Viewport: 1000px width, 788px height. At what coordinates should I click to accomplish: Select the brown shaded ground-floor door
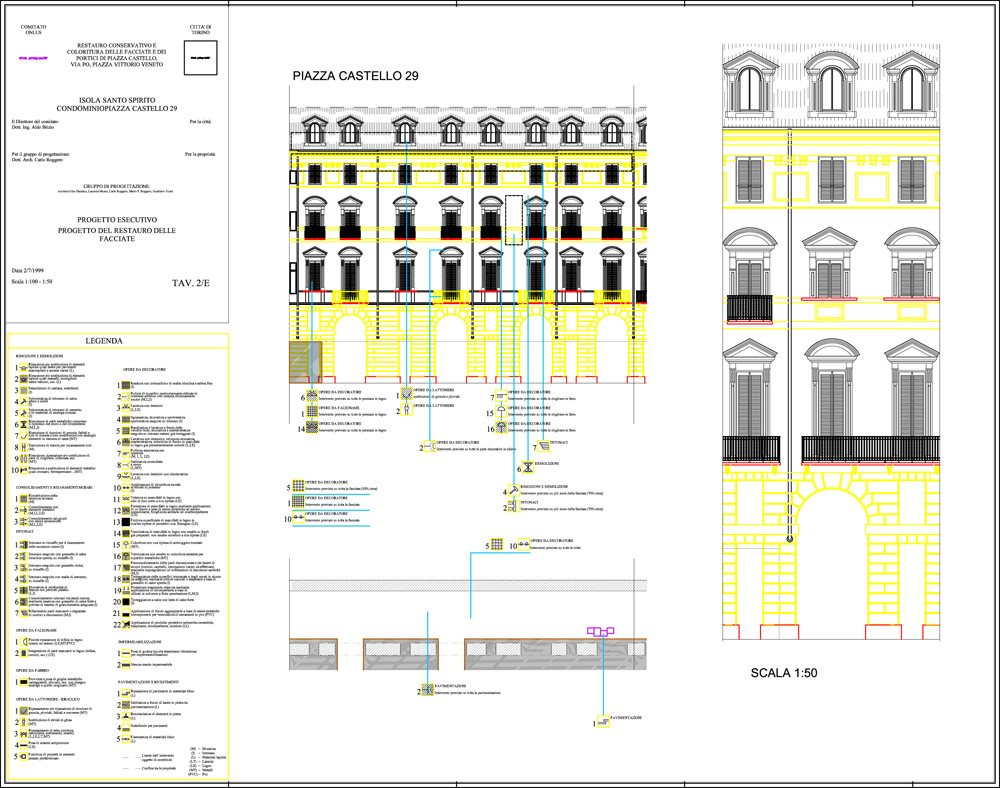pyautogui.click(x=305, y=361)
